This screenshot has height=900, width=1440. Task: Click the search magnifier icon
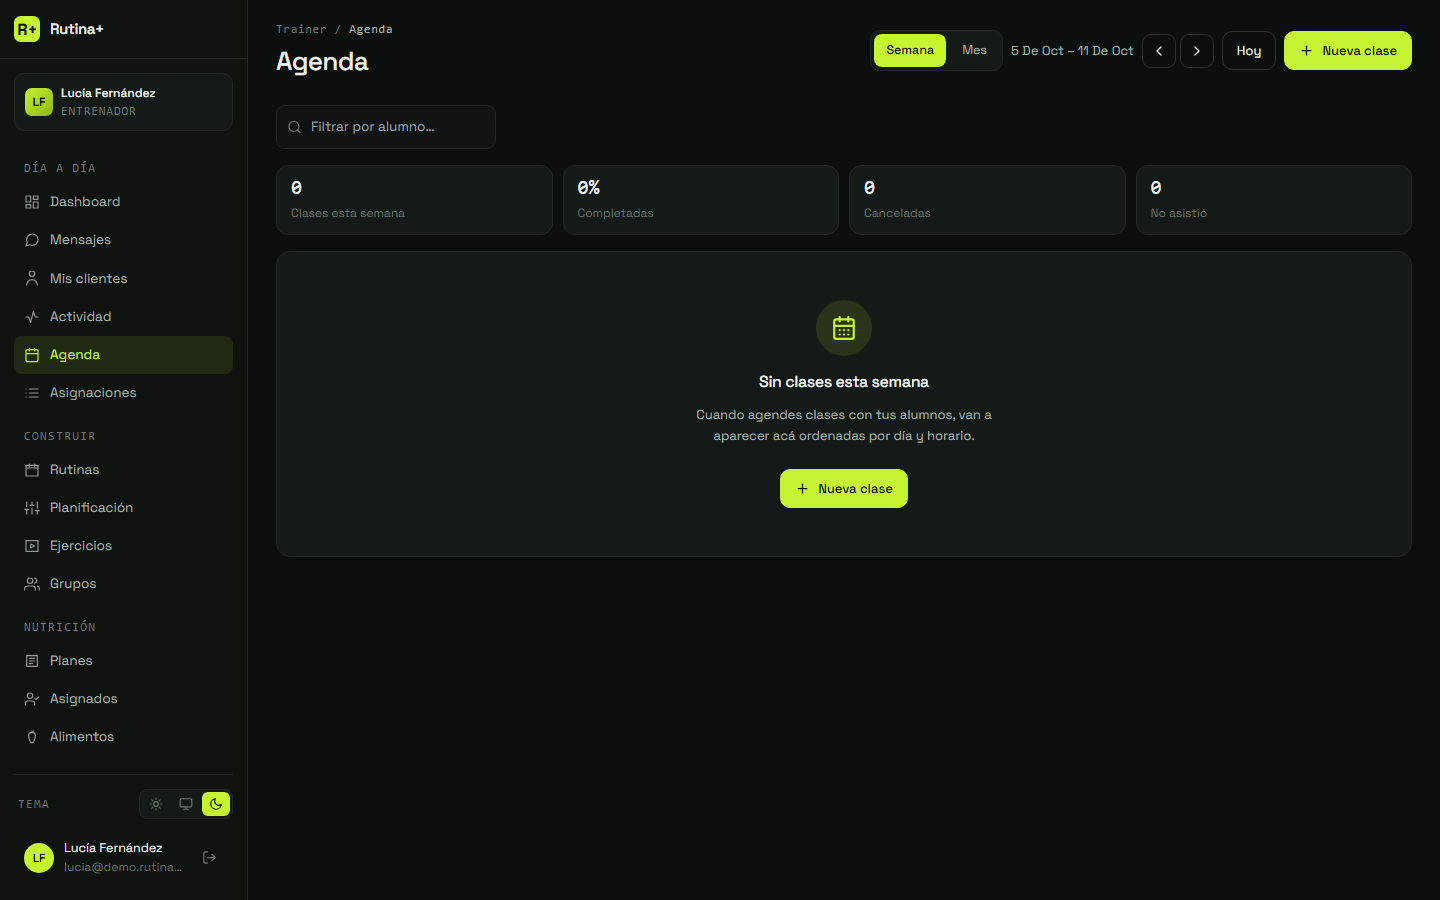[x=295, y=127]
